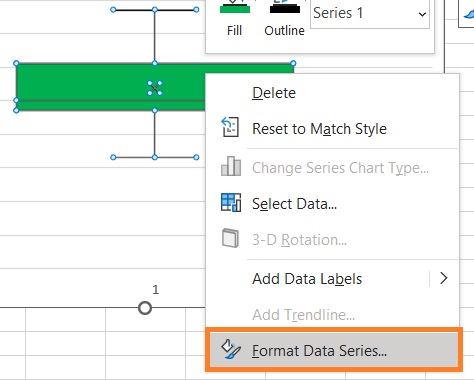This screenshot has width=474, height=380.
Task: Click the greyed Add Trendline... entry
Action: 303,314
